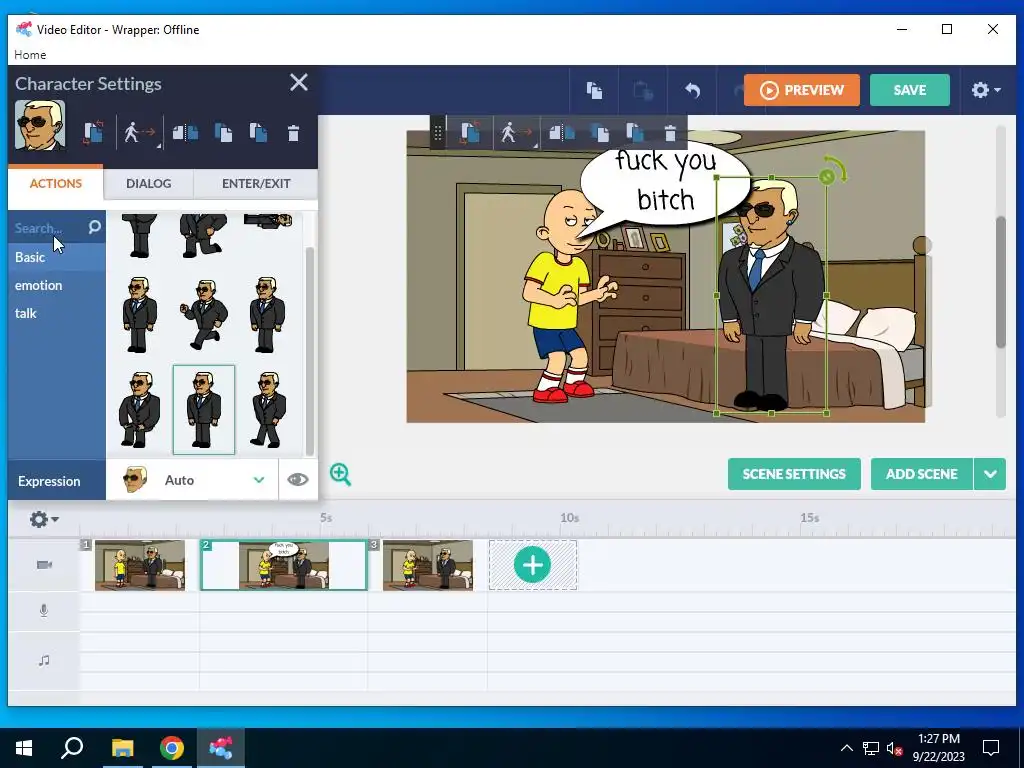Select scene 2 thumbnail in timeline
The image size is (1024, 768).
coord(284,565)
